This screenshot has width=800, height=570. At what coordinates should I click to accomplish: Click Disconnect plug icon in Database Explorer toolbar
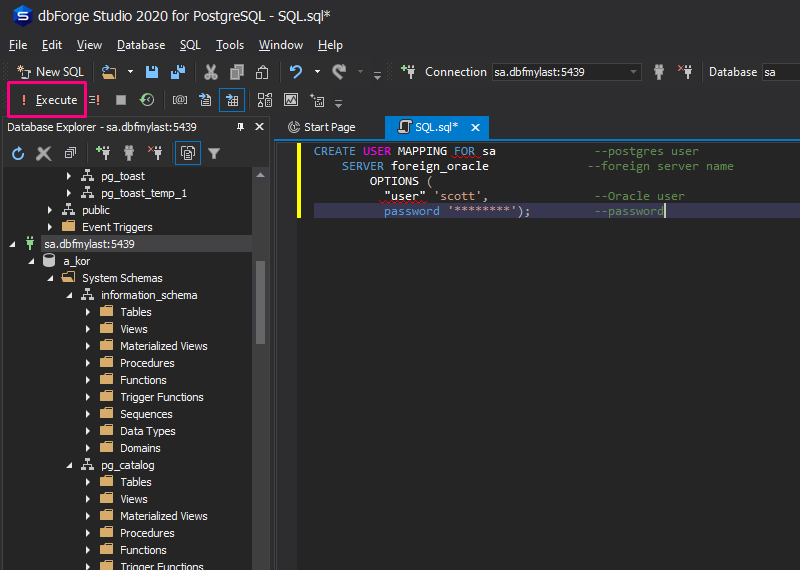pos(155,153)
